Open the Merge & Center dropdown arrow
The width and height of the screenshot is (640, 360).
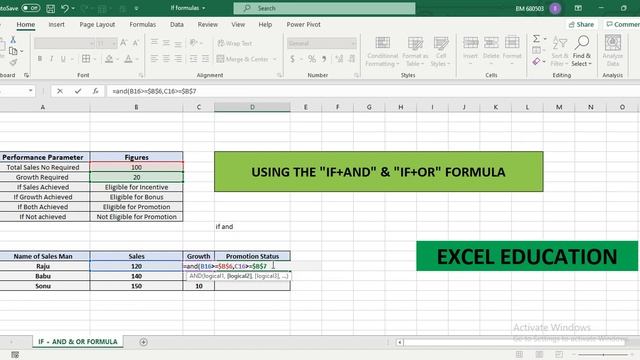[275, 59]
